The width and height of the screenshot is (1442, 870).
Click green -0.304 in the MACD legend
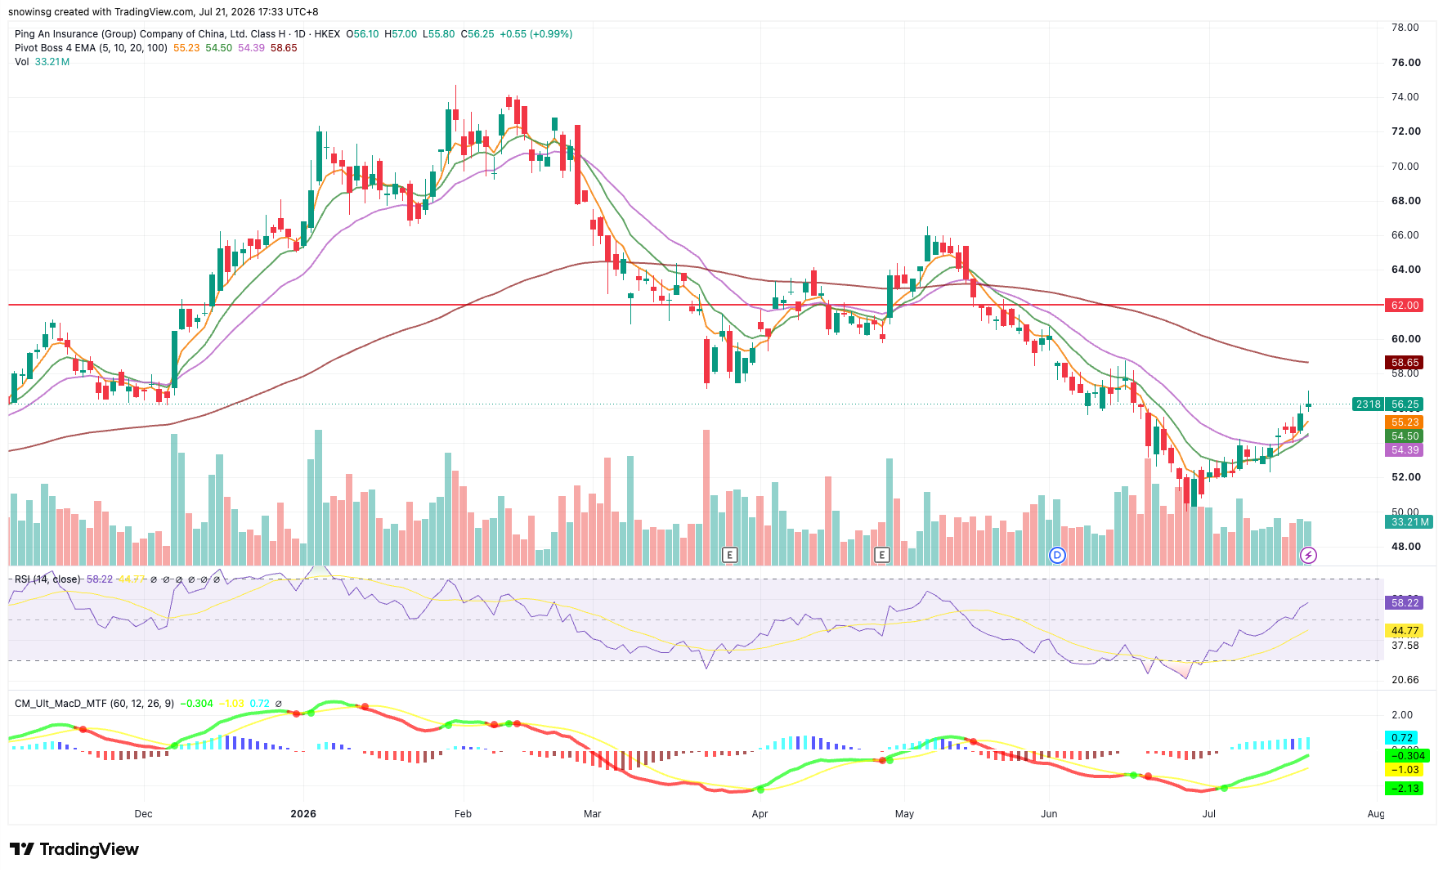pos(197,704)
